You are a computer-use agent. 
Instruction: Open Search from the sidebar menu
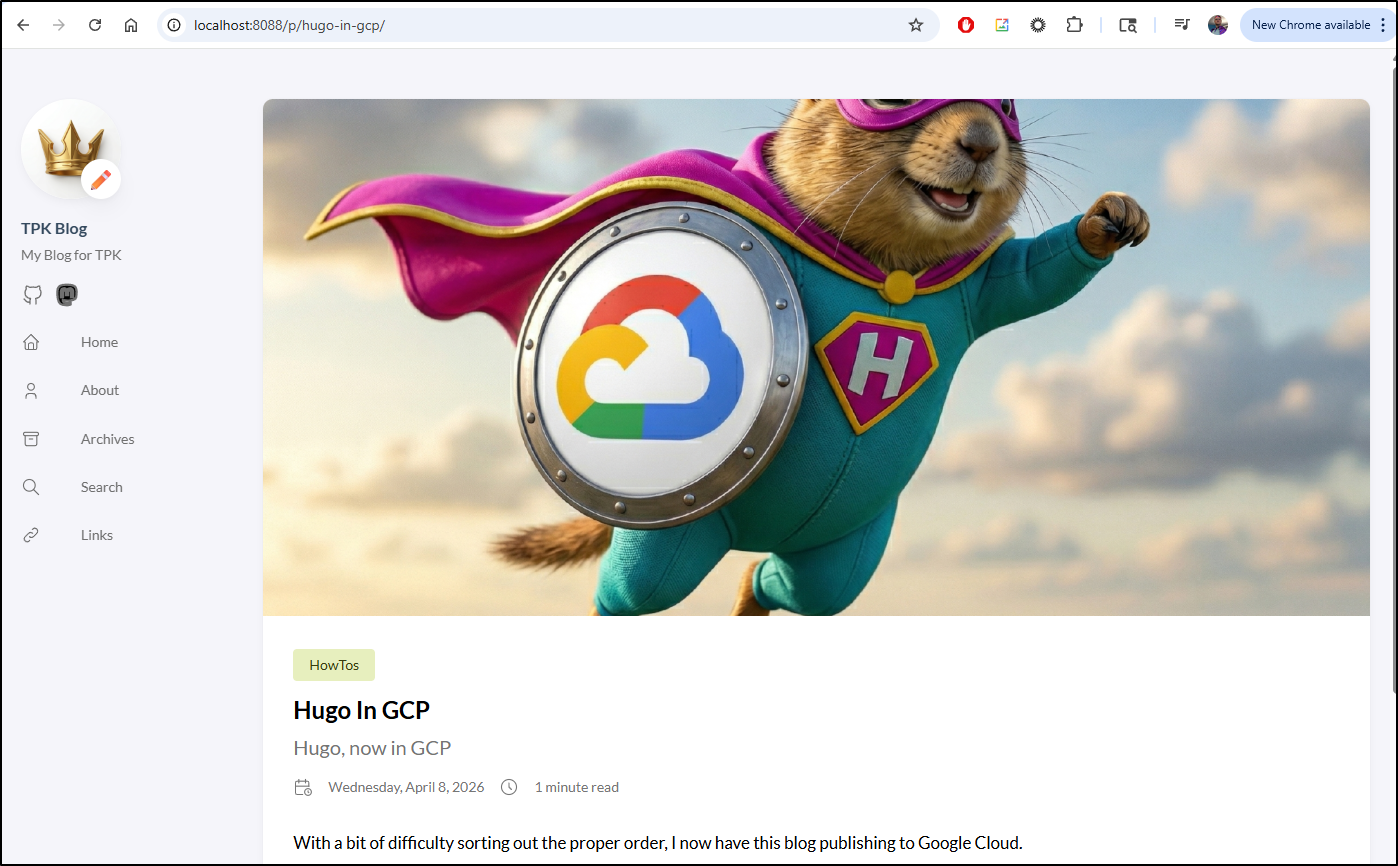[x=101, y=487]
